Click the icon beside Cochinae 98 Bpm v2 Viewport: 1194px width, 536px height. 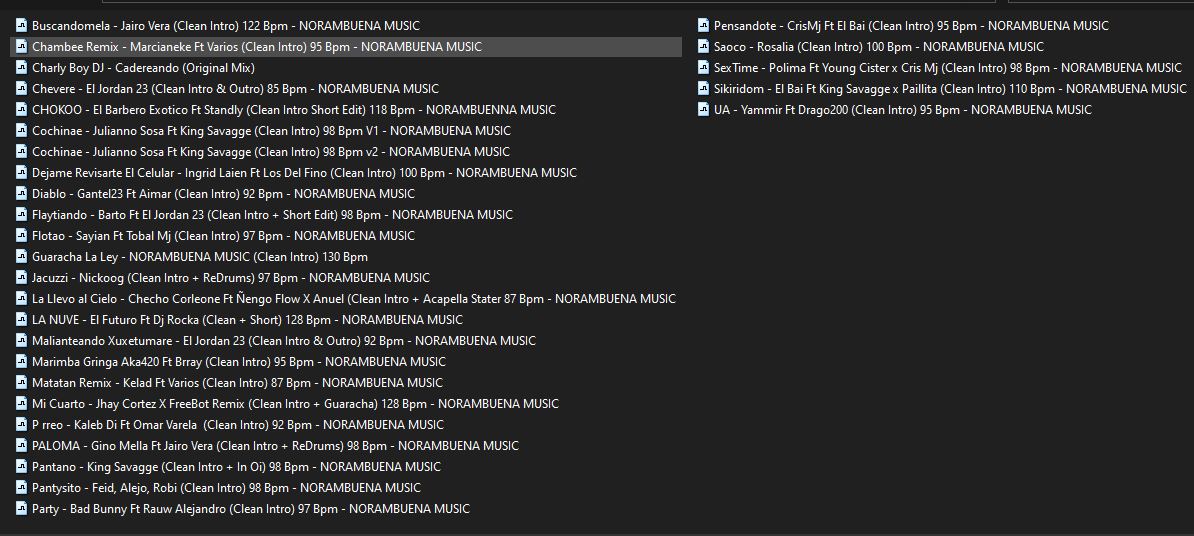21,152
